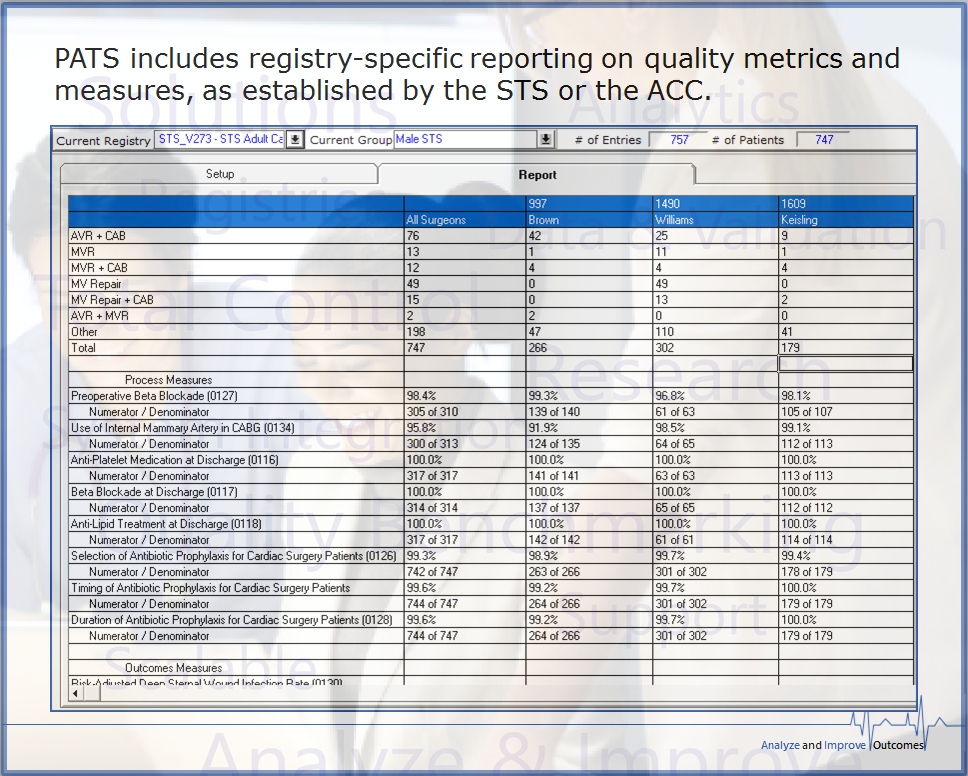This screenshot has height=776, width=968.
Task: Switch to the Setup tab
Action: [x=220, y=174]
